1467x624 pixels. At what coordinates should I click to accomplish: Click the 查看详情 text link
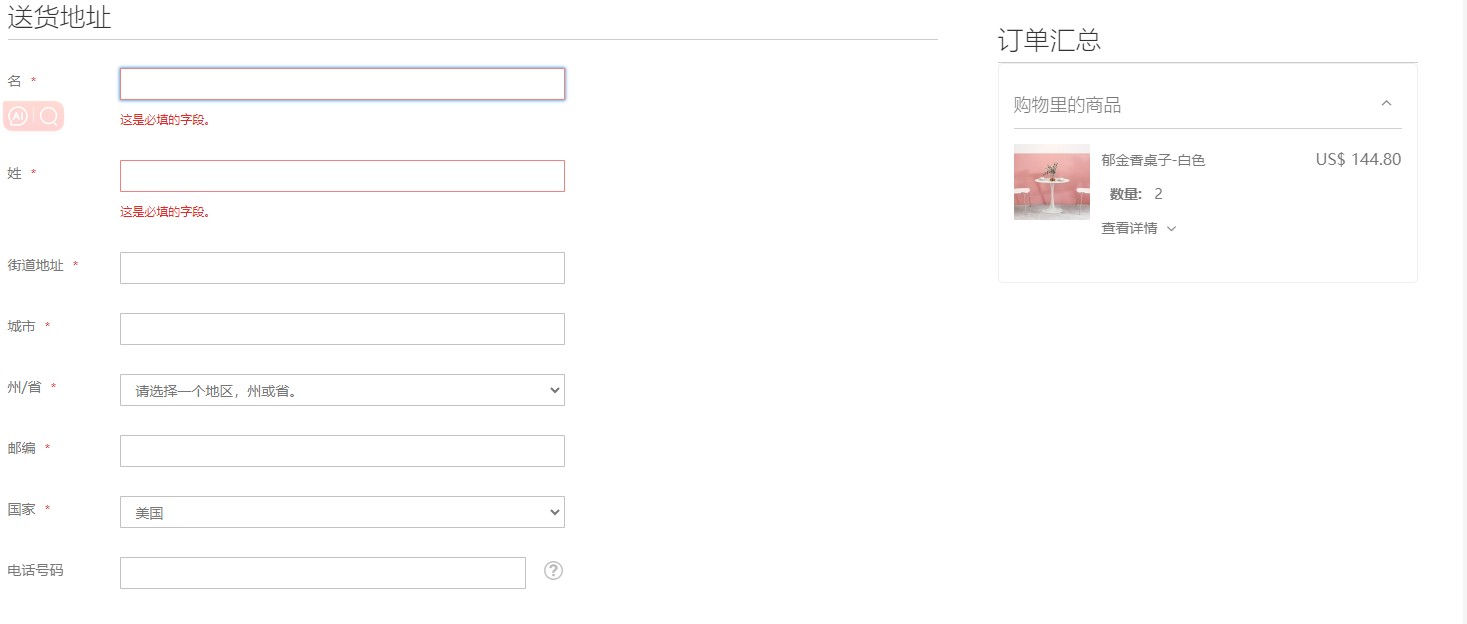click(x=1129, y=228)
